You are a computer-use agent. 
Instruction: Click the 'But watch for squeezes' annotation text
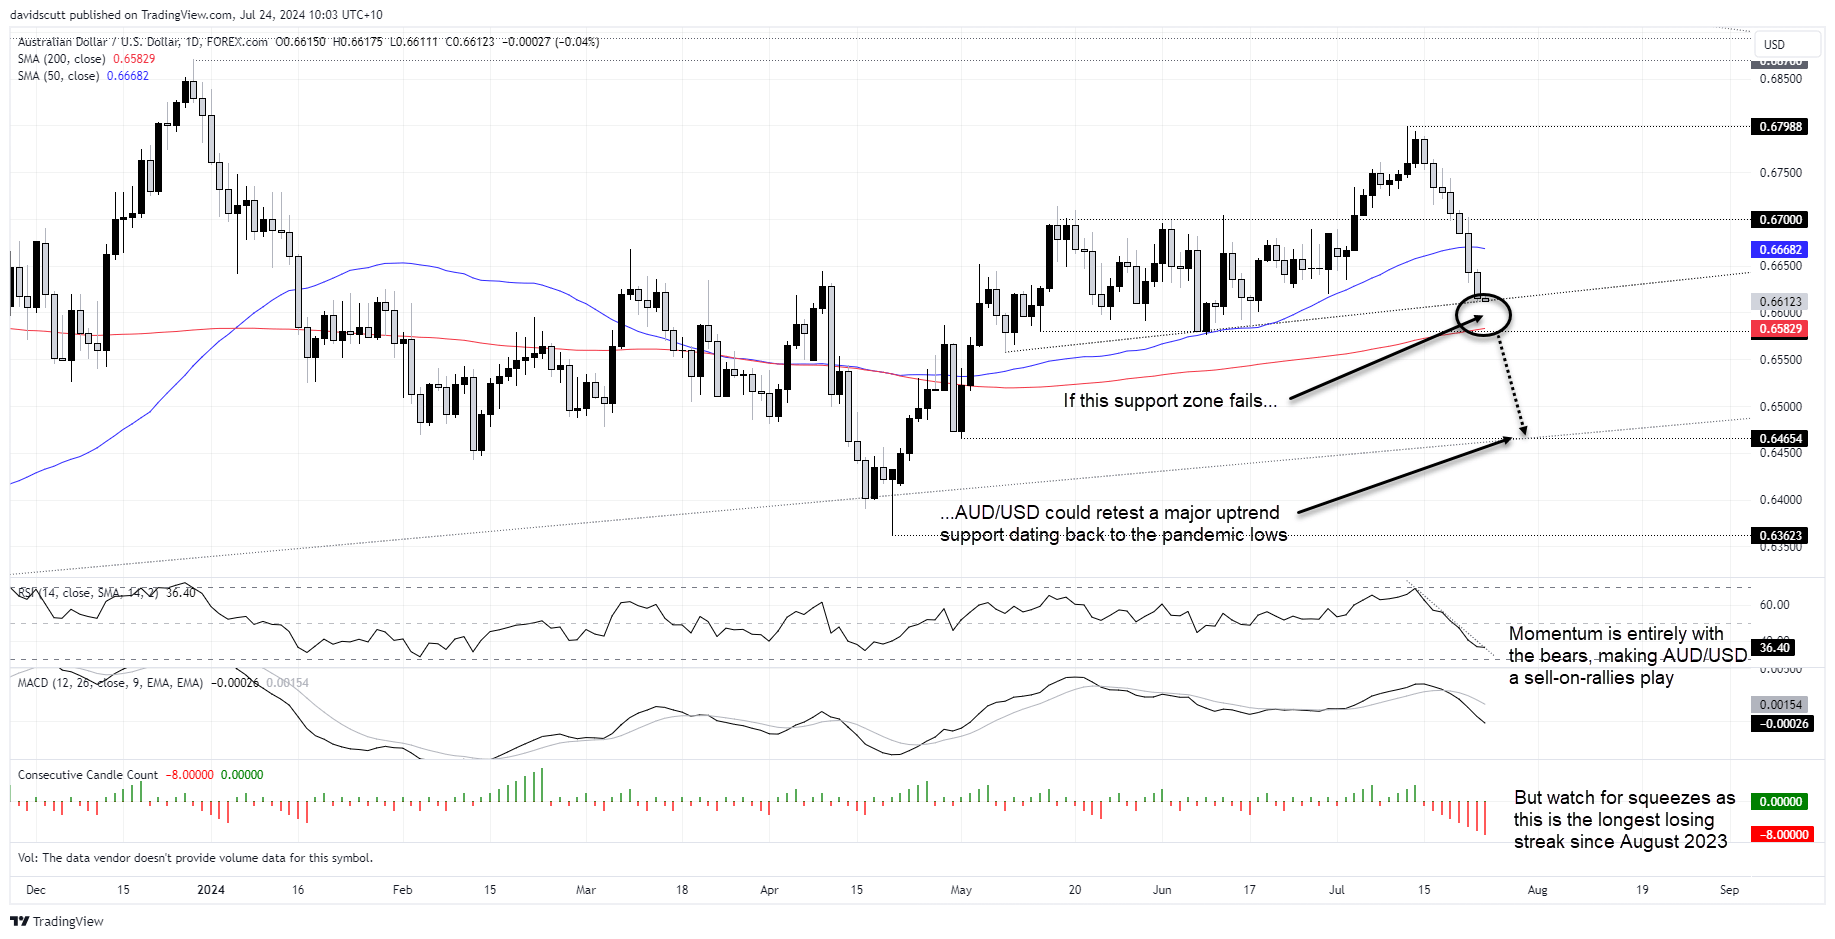click(1624, 820)
